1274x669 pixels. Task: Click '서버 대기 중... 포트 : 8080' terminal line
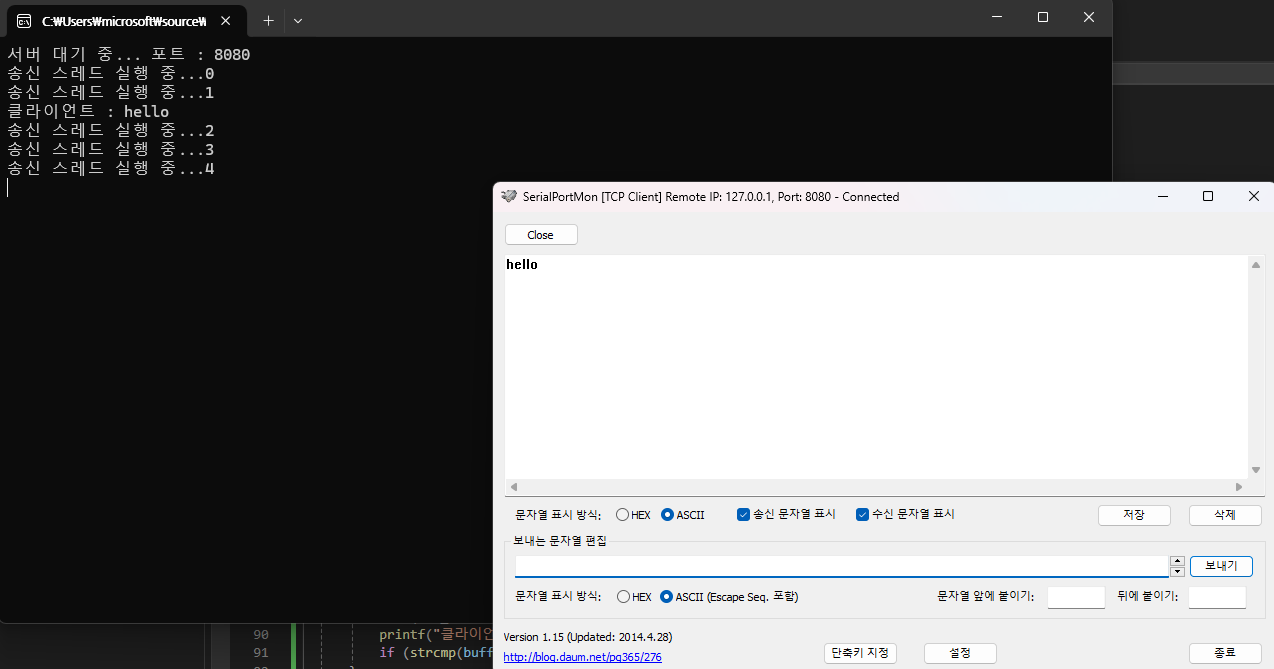coord(128,55)
